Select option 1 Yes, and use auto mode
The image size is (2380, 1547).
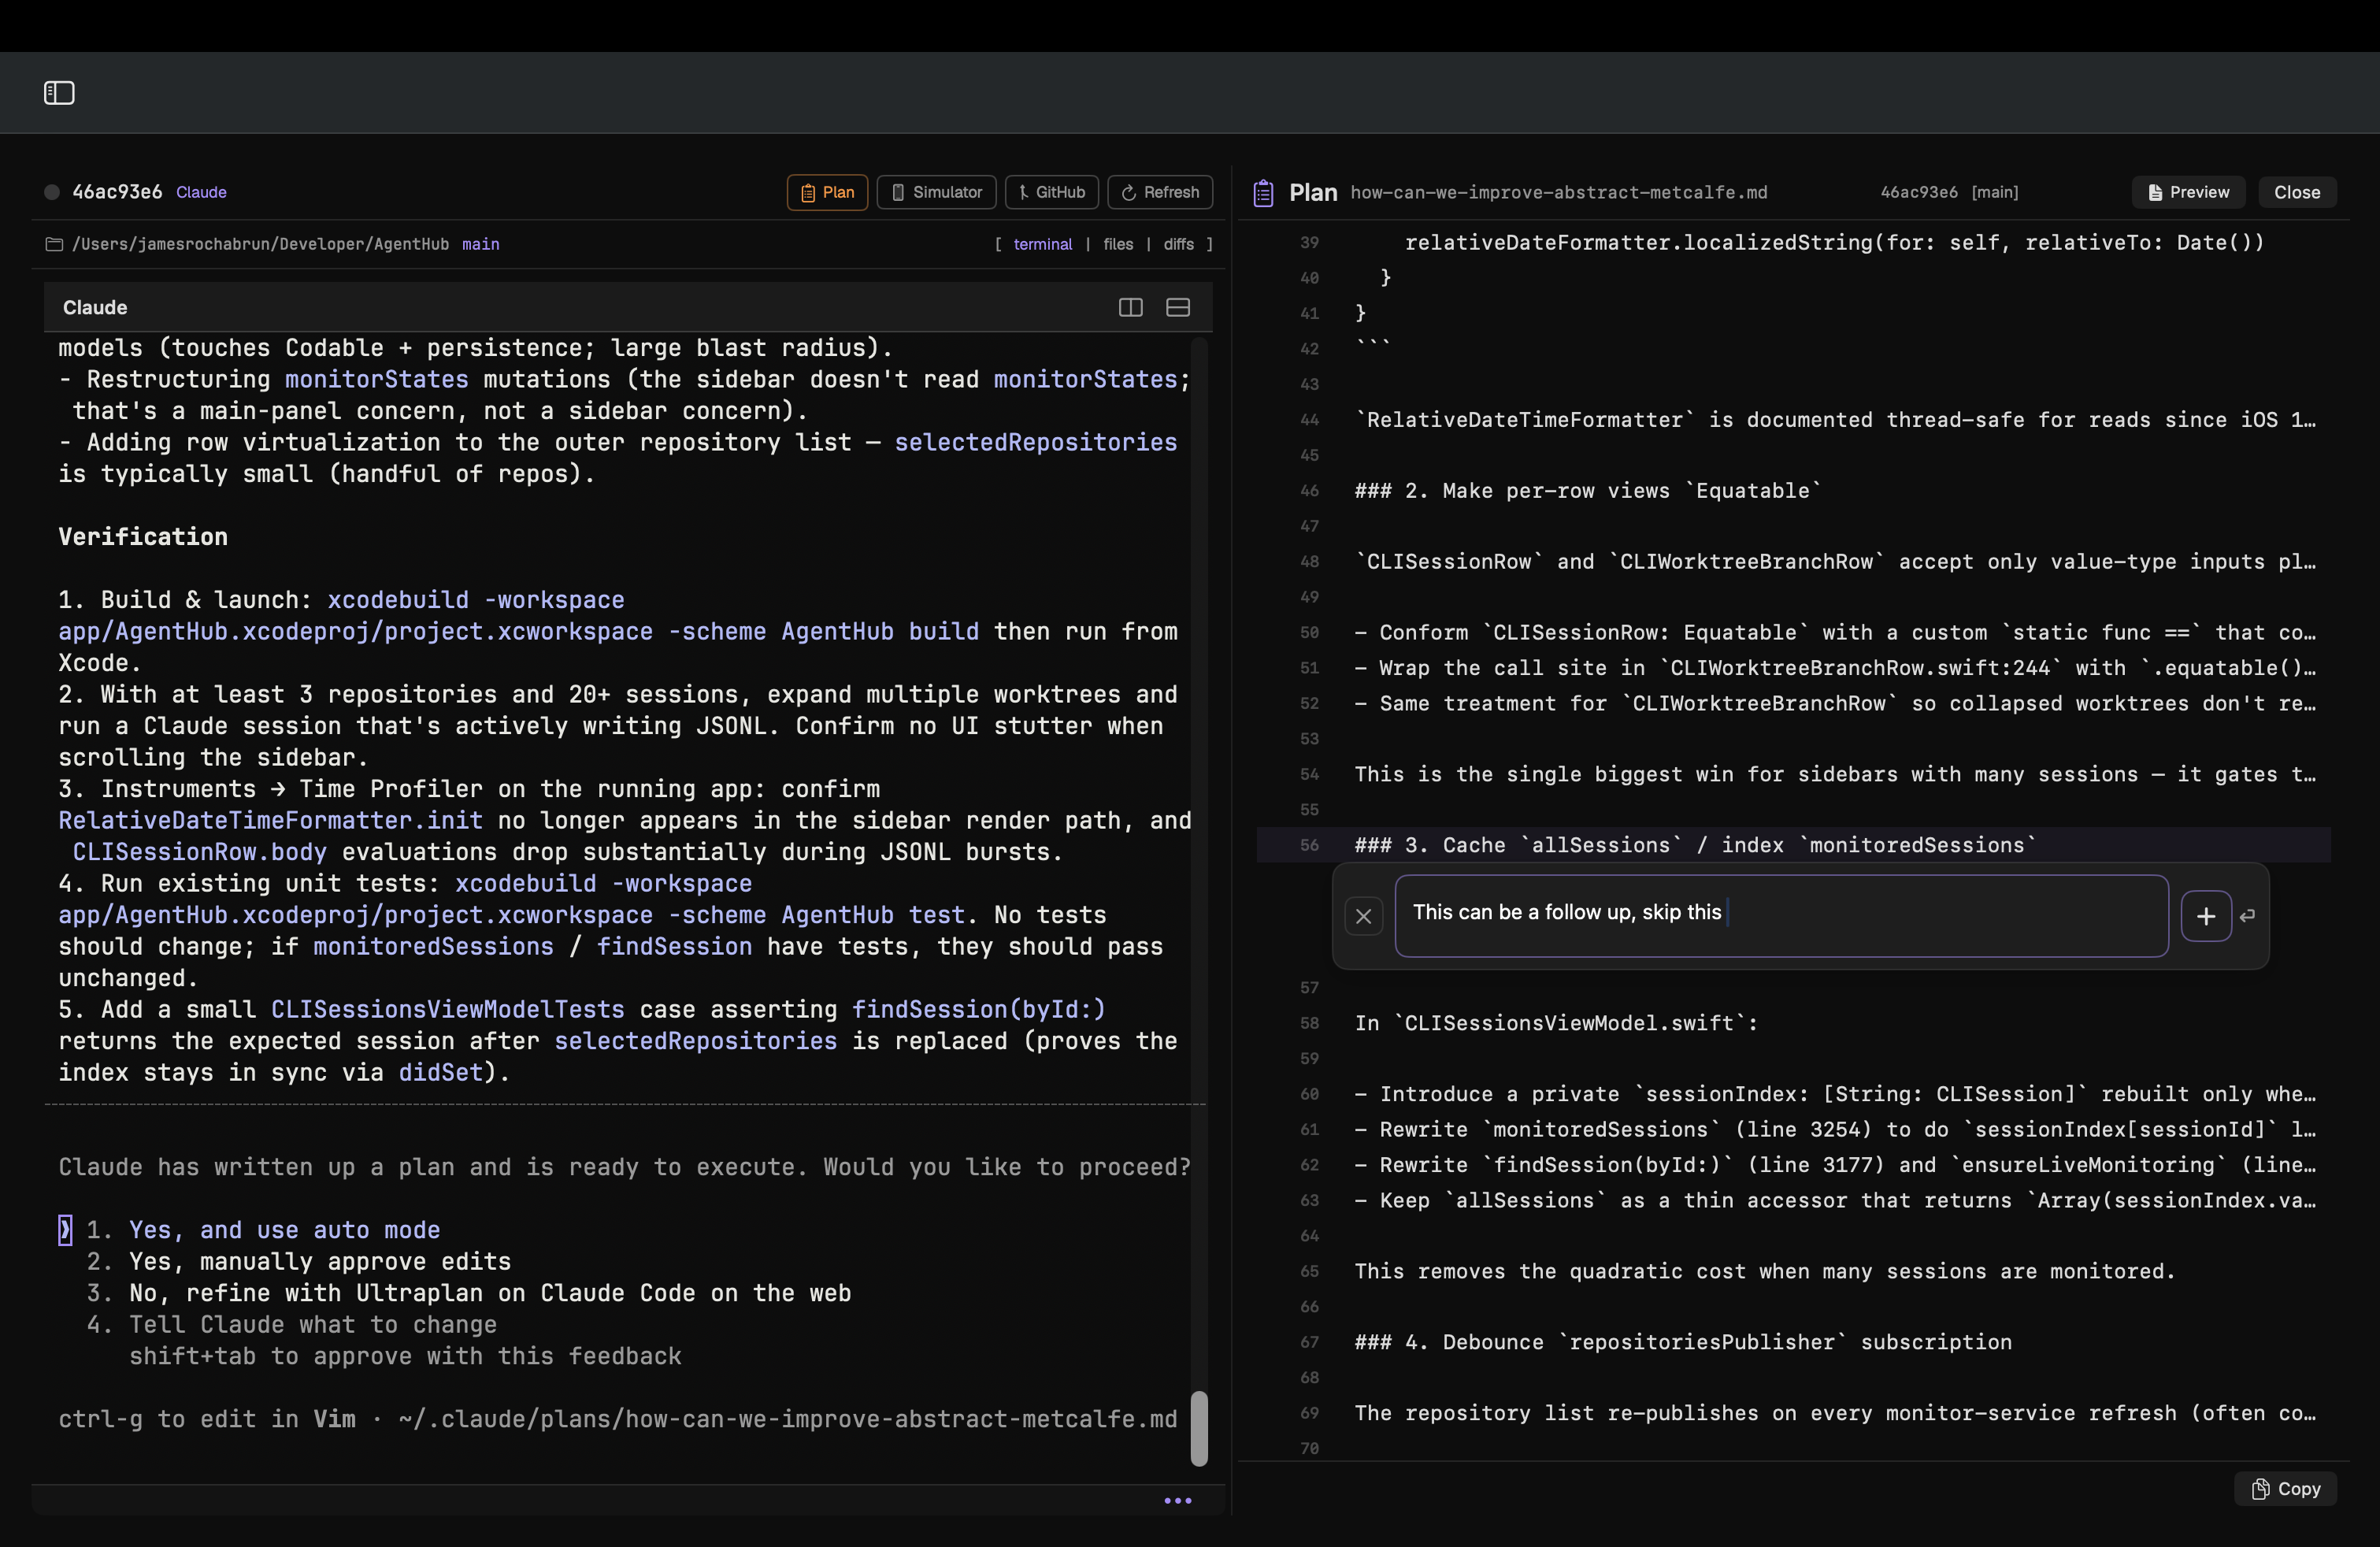(x=284, y=1230)
